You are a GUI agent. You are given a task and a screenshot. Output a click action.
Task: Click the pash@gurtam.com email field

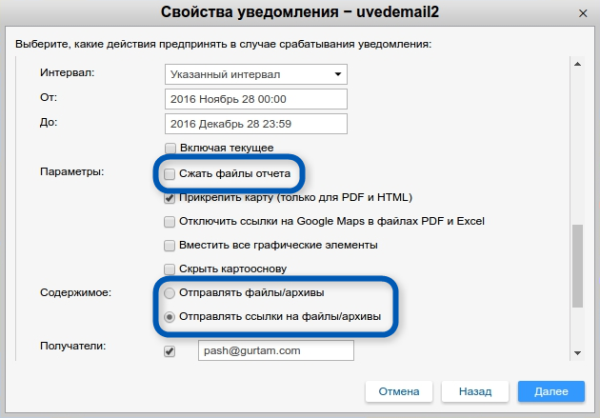[276, 351]
